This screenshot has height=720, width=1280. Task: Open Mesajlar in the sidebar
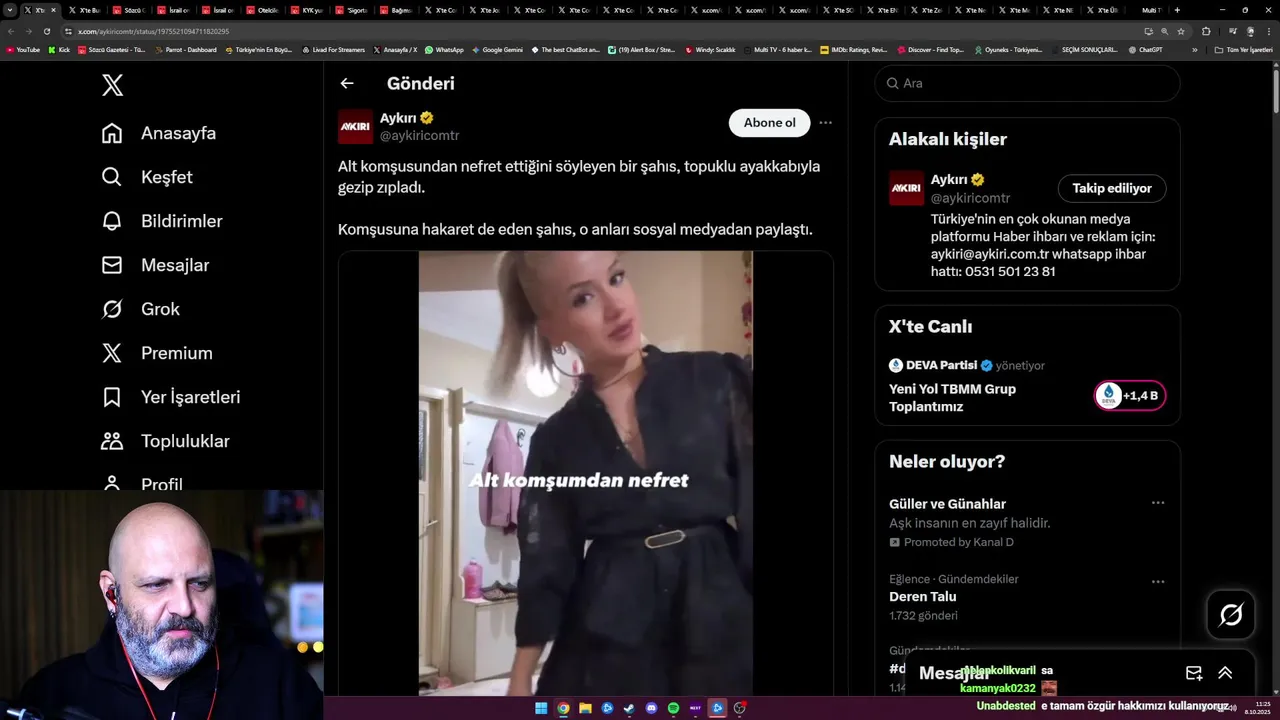[155, 265]
